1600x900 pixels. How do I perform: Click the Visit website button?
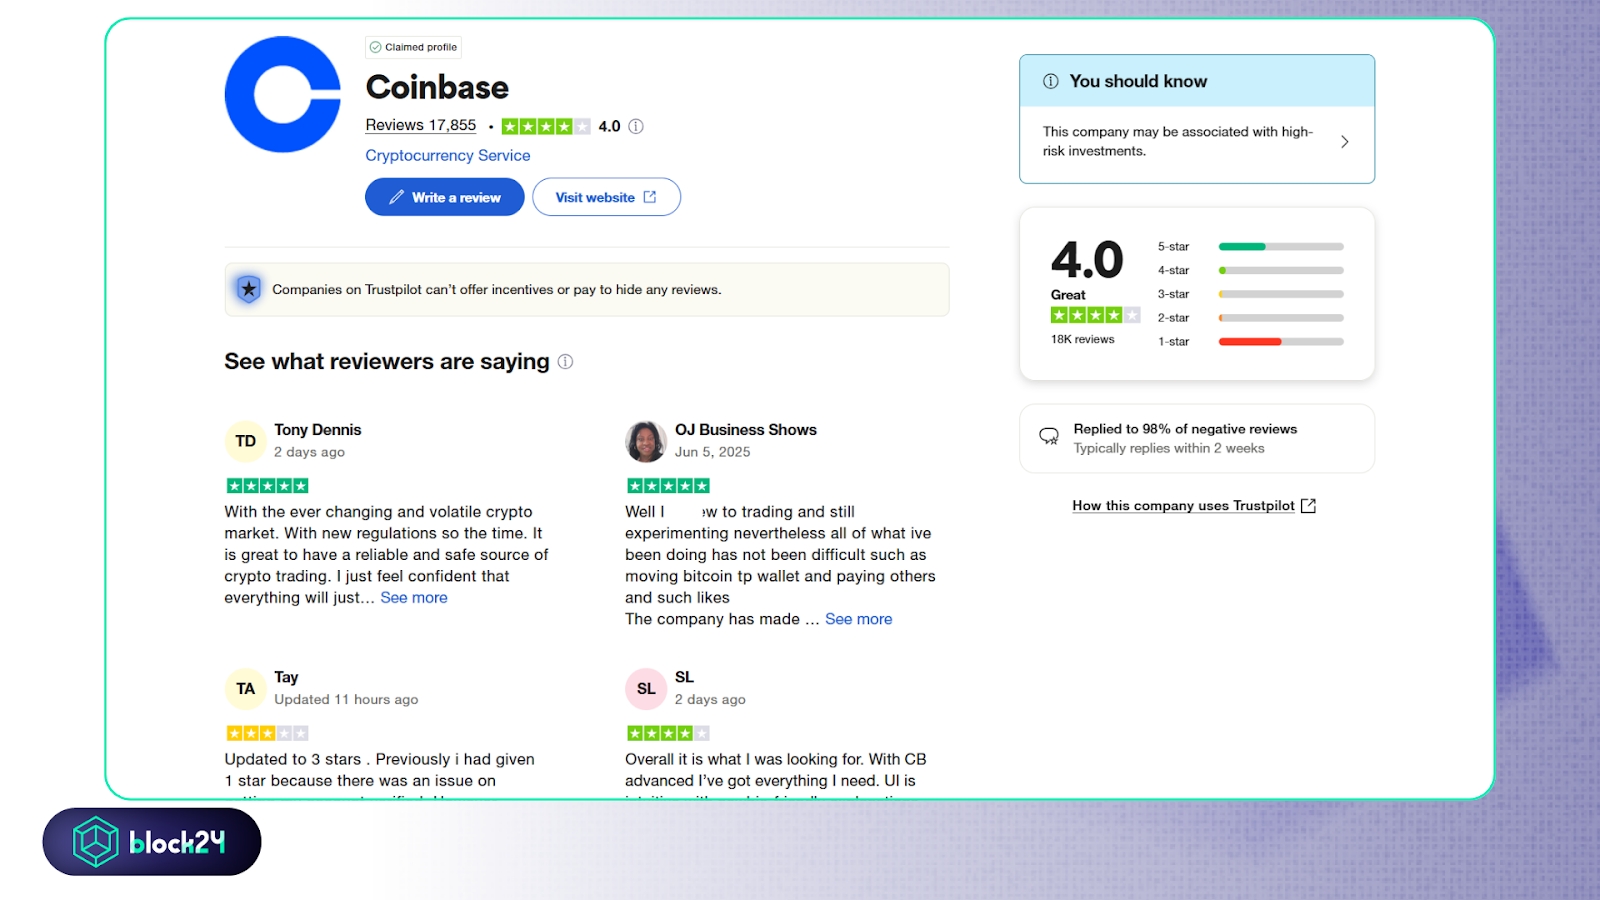coord(606,197)
